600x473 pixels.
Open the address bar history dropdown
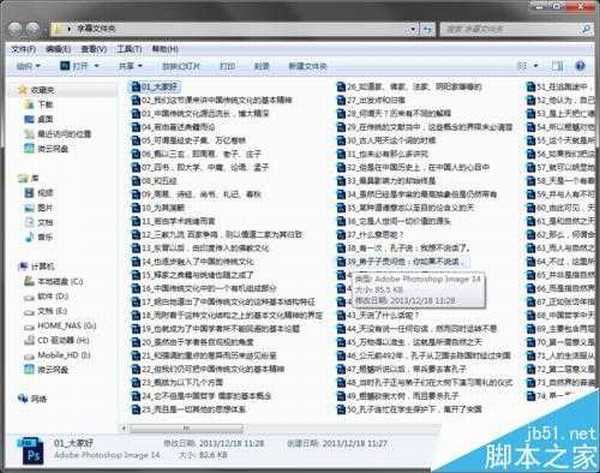pos(412,29)
